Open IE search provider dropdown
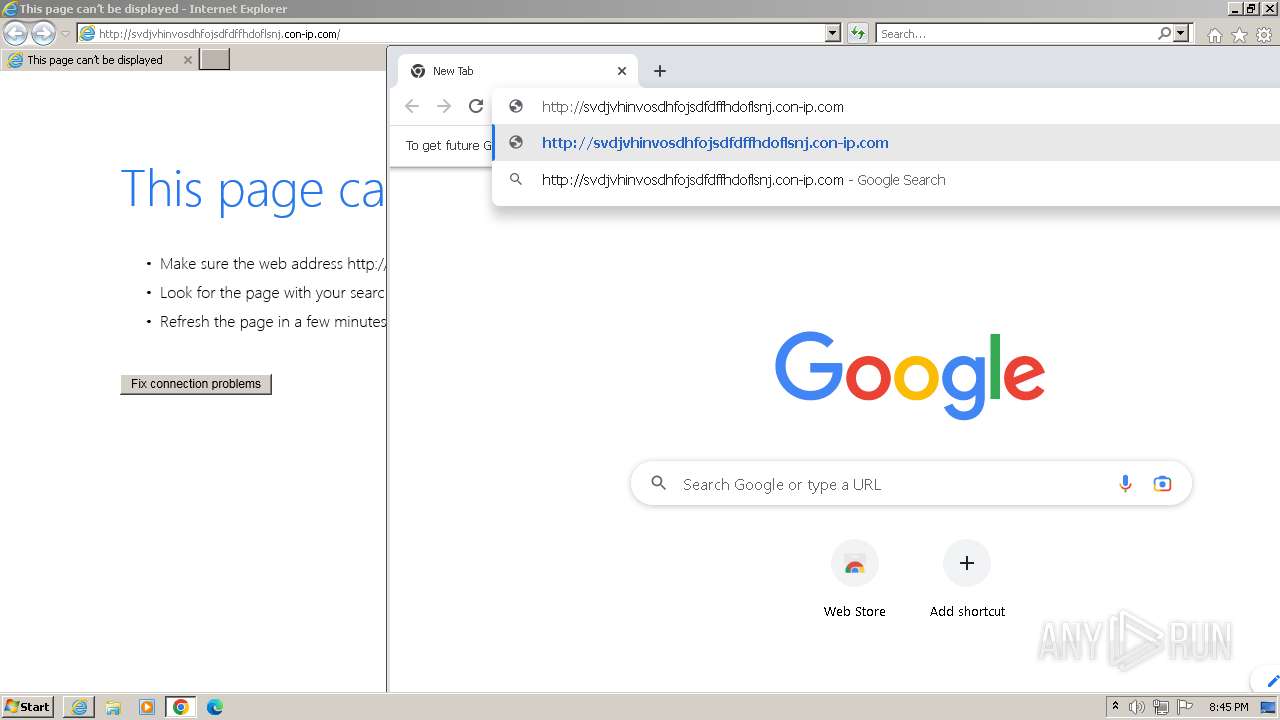The width and height of the screenshot is (1280, 720). pyautogui.click(x=1181, y=34)
